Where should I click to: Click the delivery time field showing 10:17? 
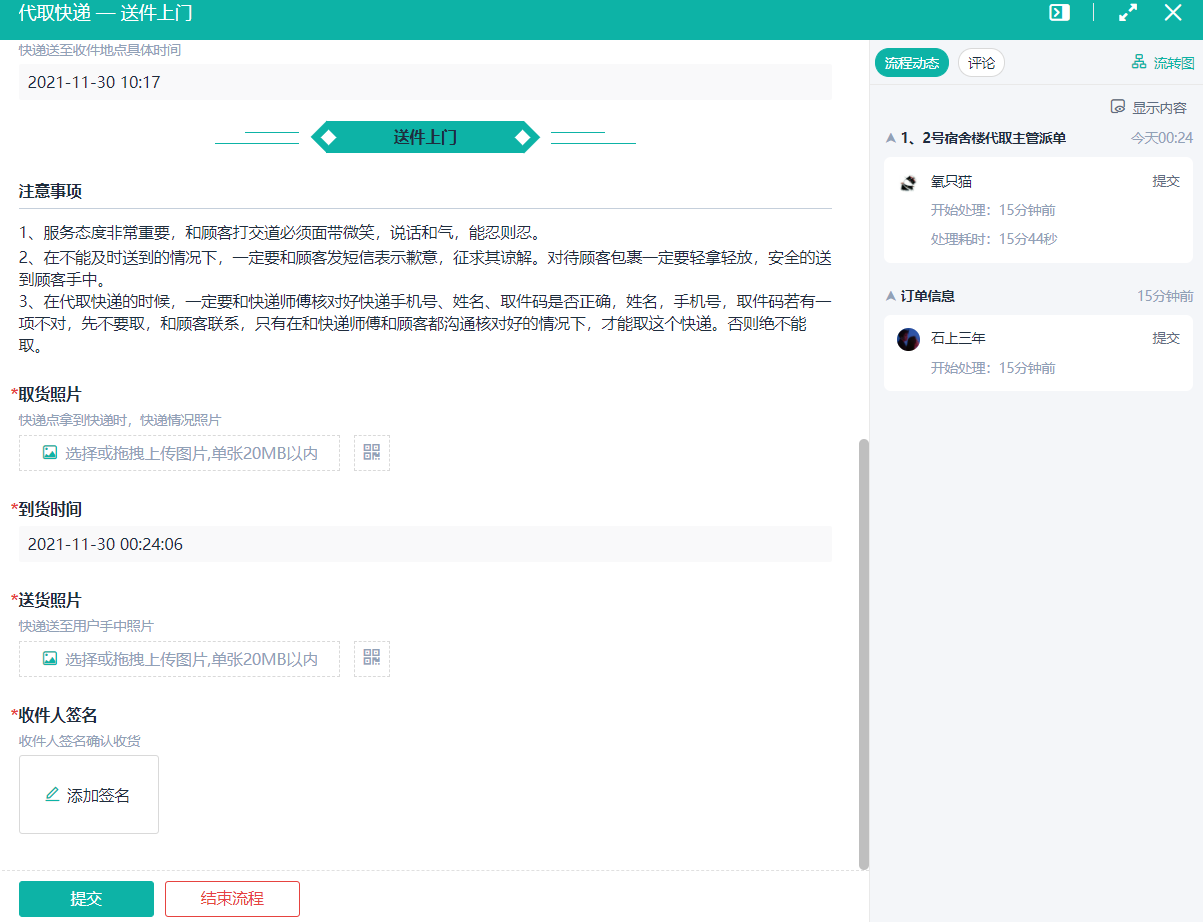425,82
